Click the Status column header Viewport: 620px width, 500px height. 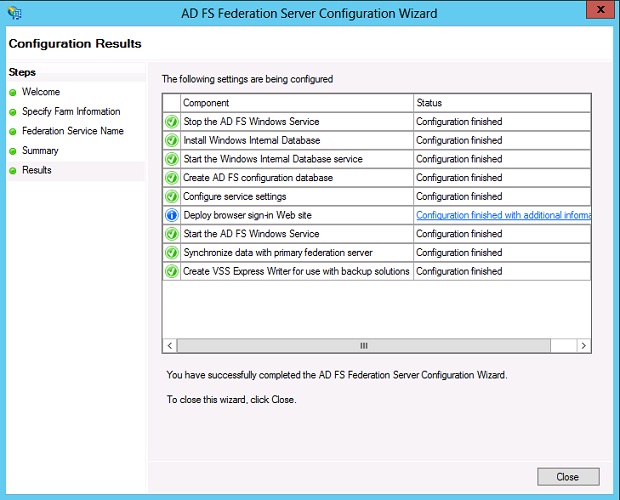(502, 103)
